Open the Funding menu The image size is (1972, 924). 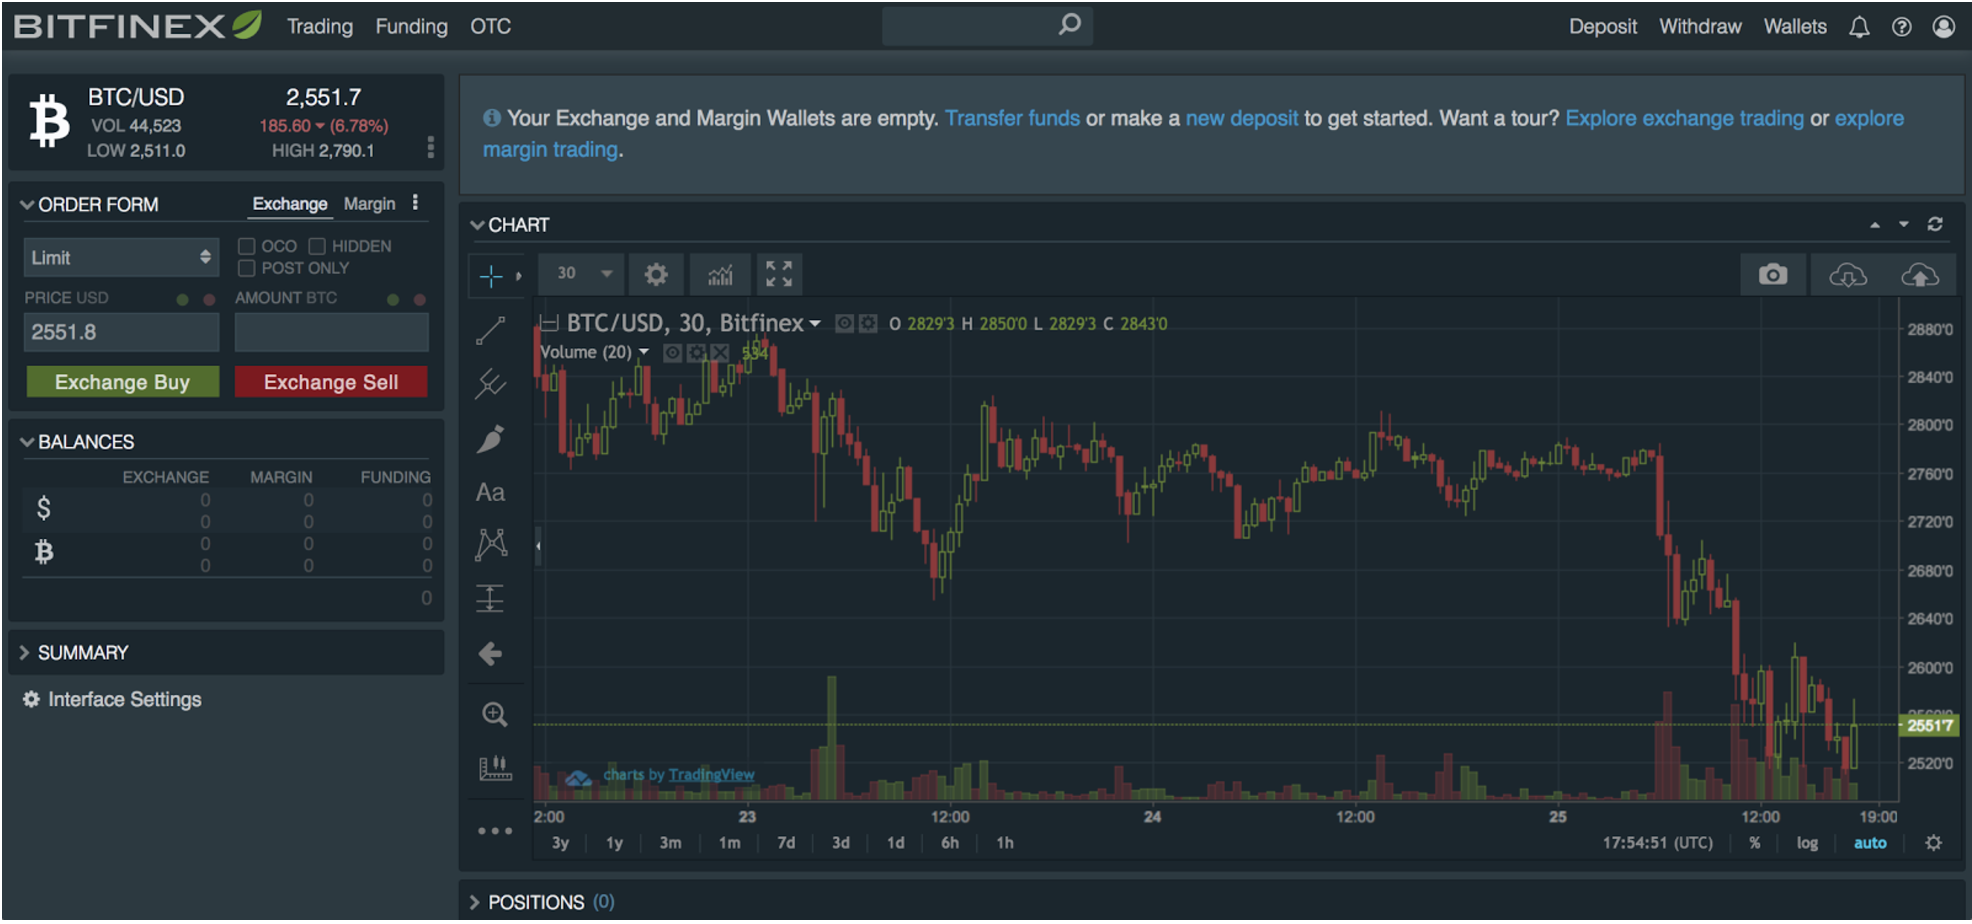[x=411, y=26]
